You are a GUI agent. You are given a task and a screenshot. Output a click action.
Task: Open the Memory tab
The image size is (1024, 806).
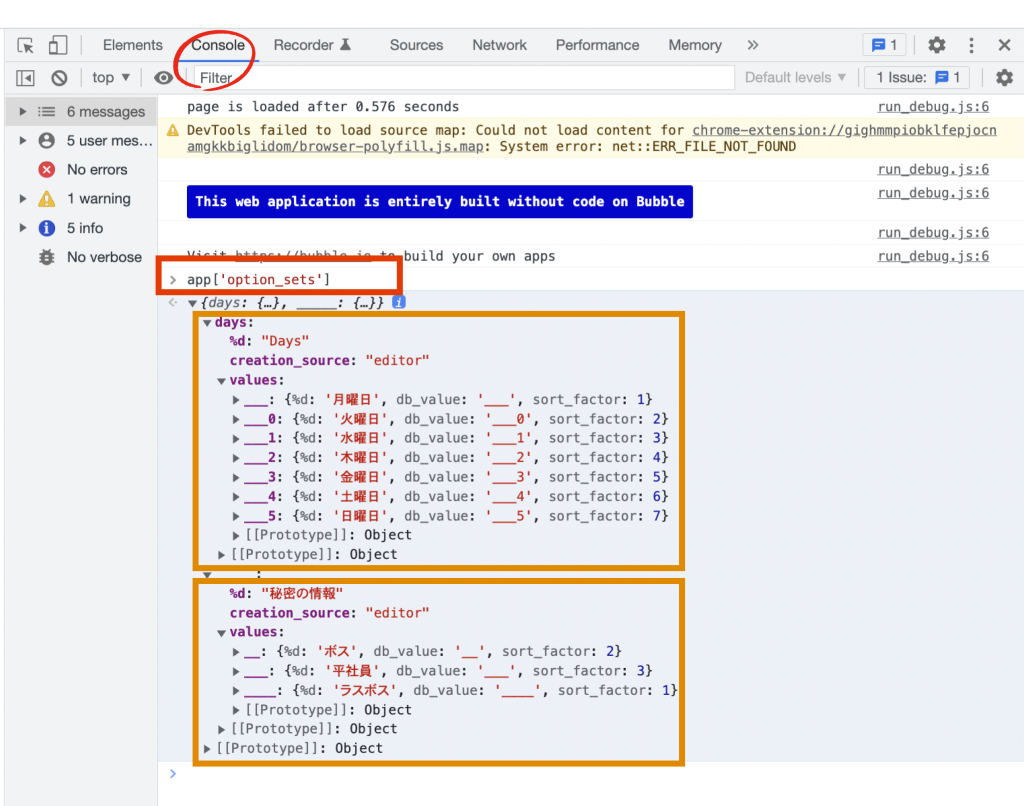[695, 45]
